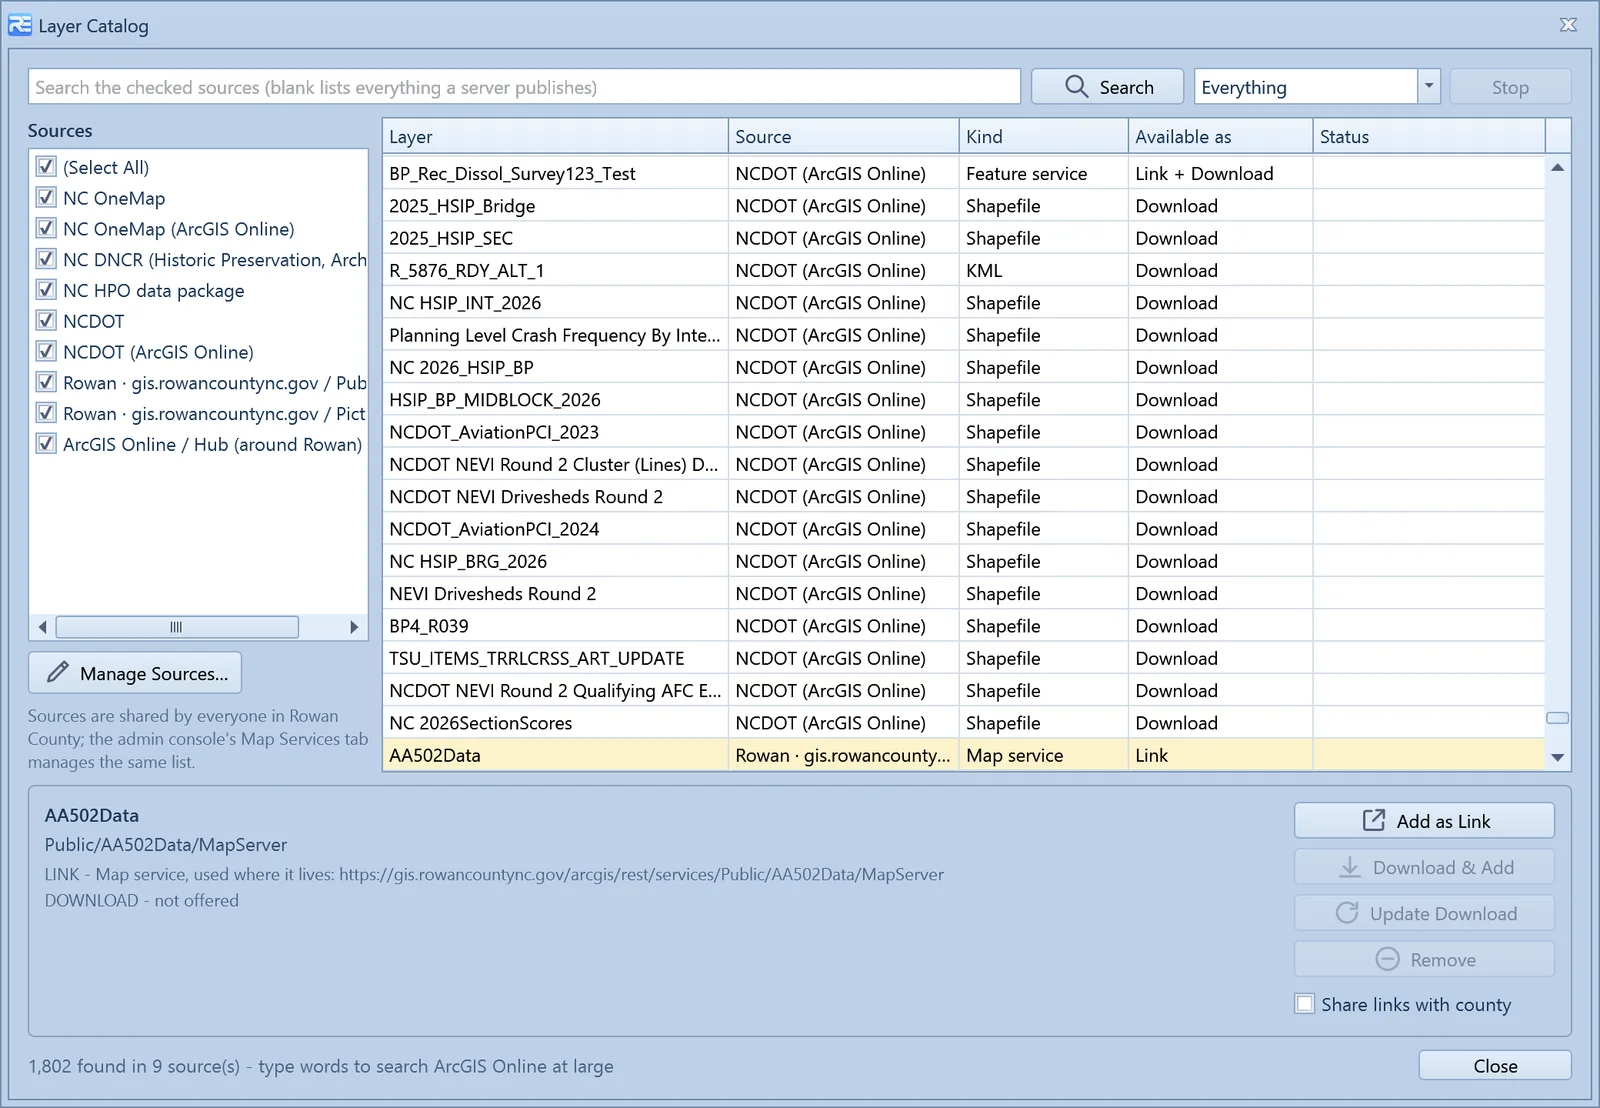Click the Add as Link button
This screenshot has width=1600, height=1108.
pos(1424,821)
